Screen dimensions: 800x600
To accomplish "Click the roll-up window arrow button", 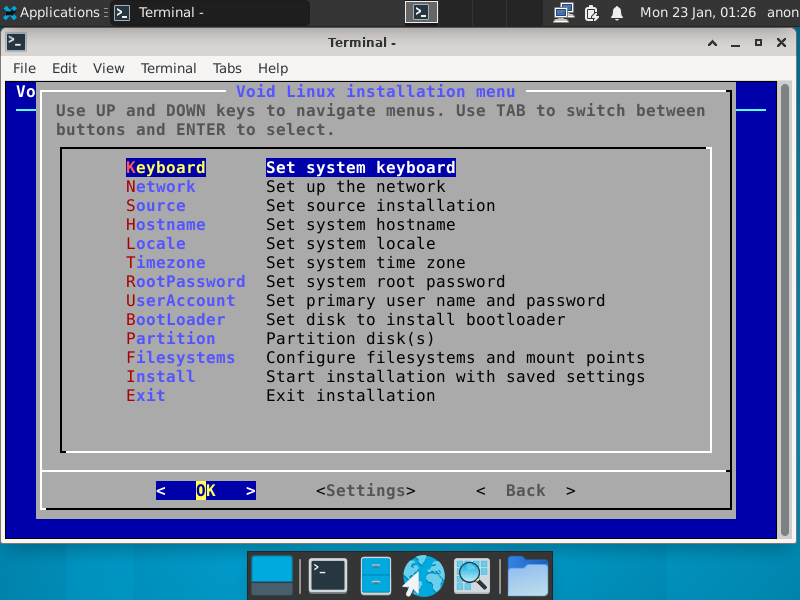I will tap(712, 43).
